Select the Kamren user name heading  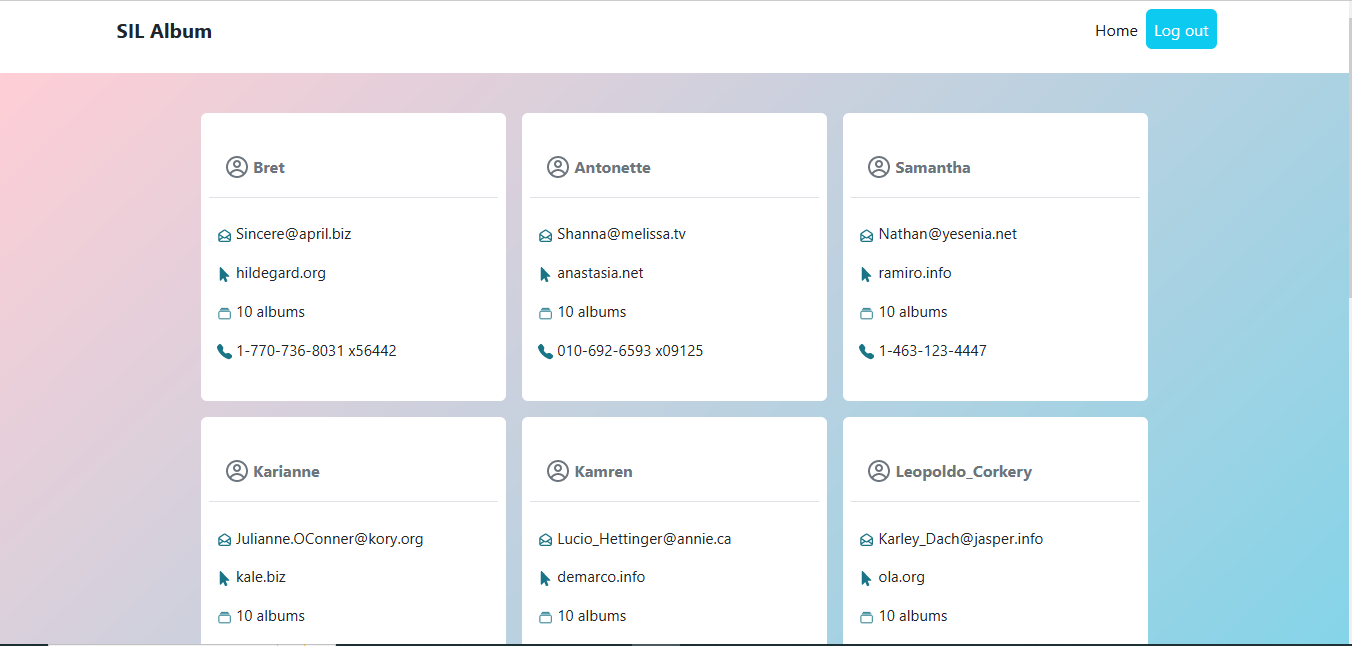pos(603,471)
